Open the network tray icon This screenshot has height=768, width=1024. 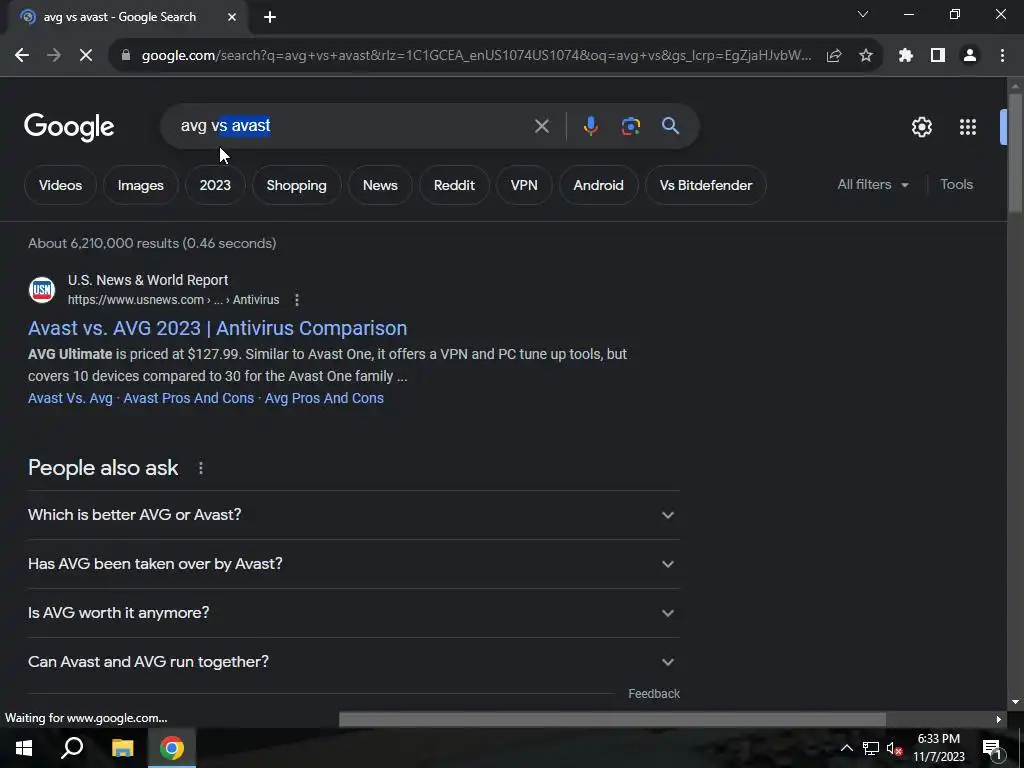click(871, 748)
